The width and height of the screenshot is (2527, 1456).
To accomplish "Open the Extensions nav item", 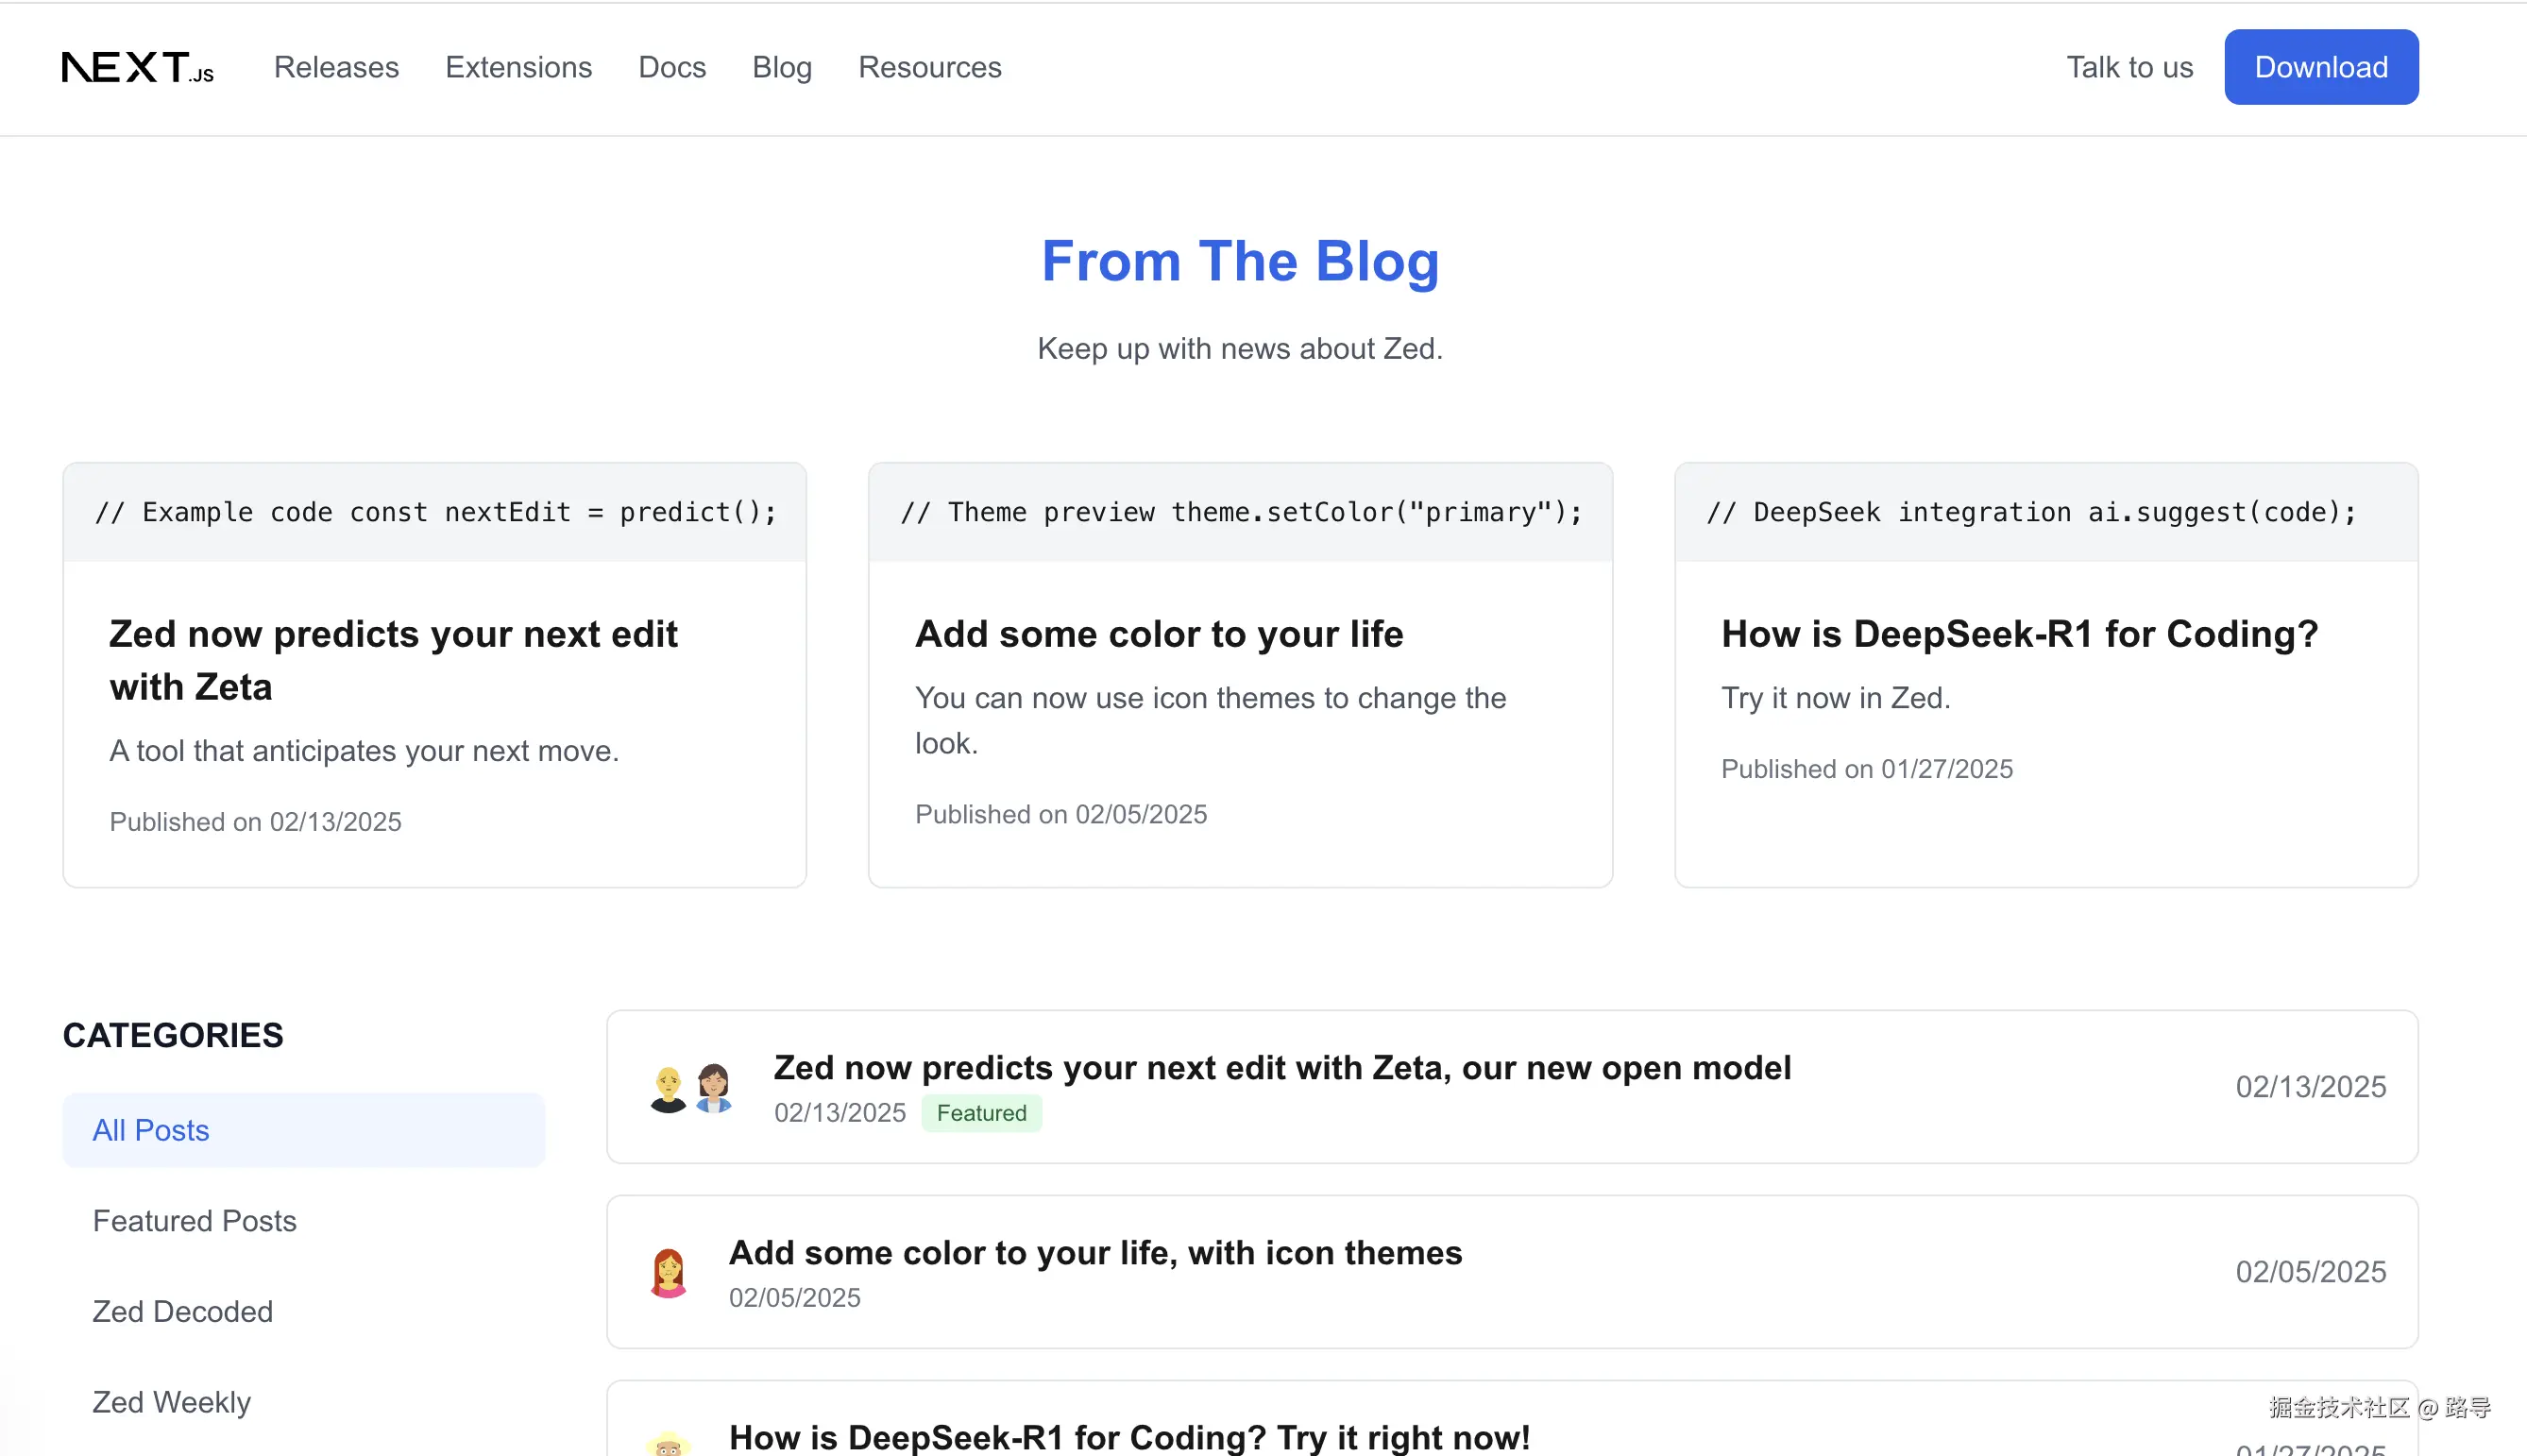I will tap(518, 67).
